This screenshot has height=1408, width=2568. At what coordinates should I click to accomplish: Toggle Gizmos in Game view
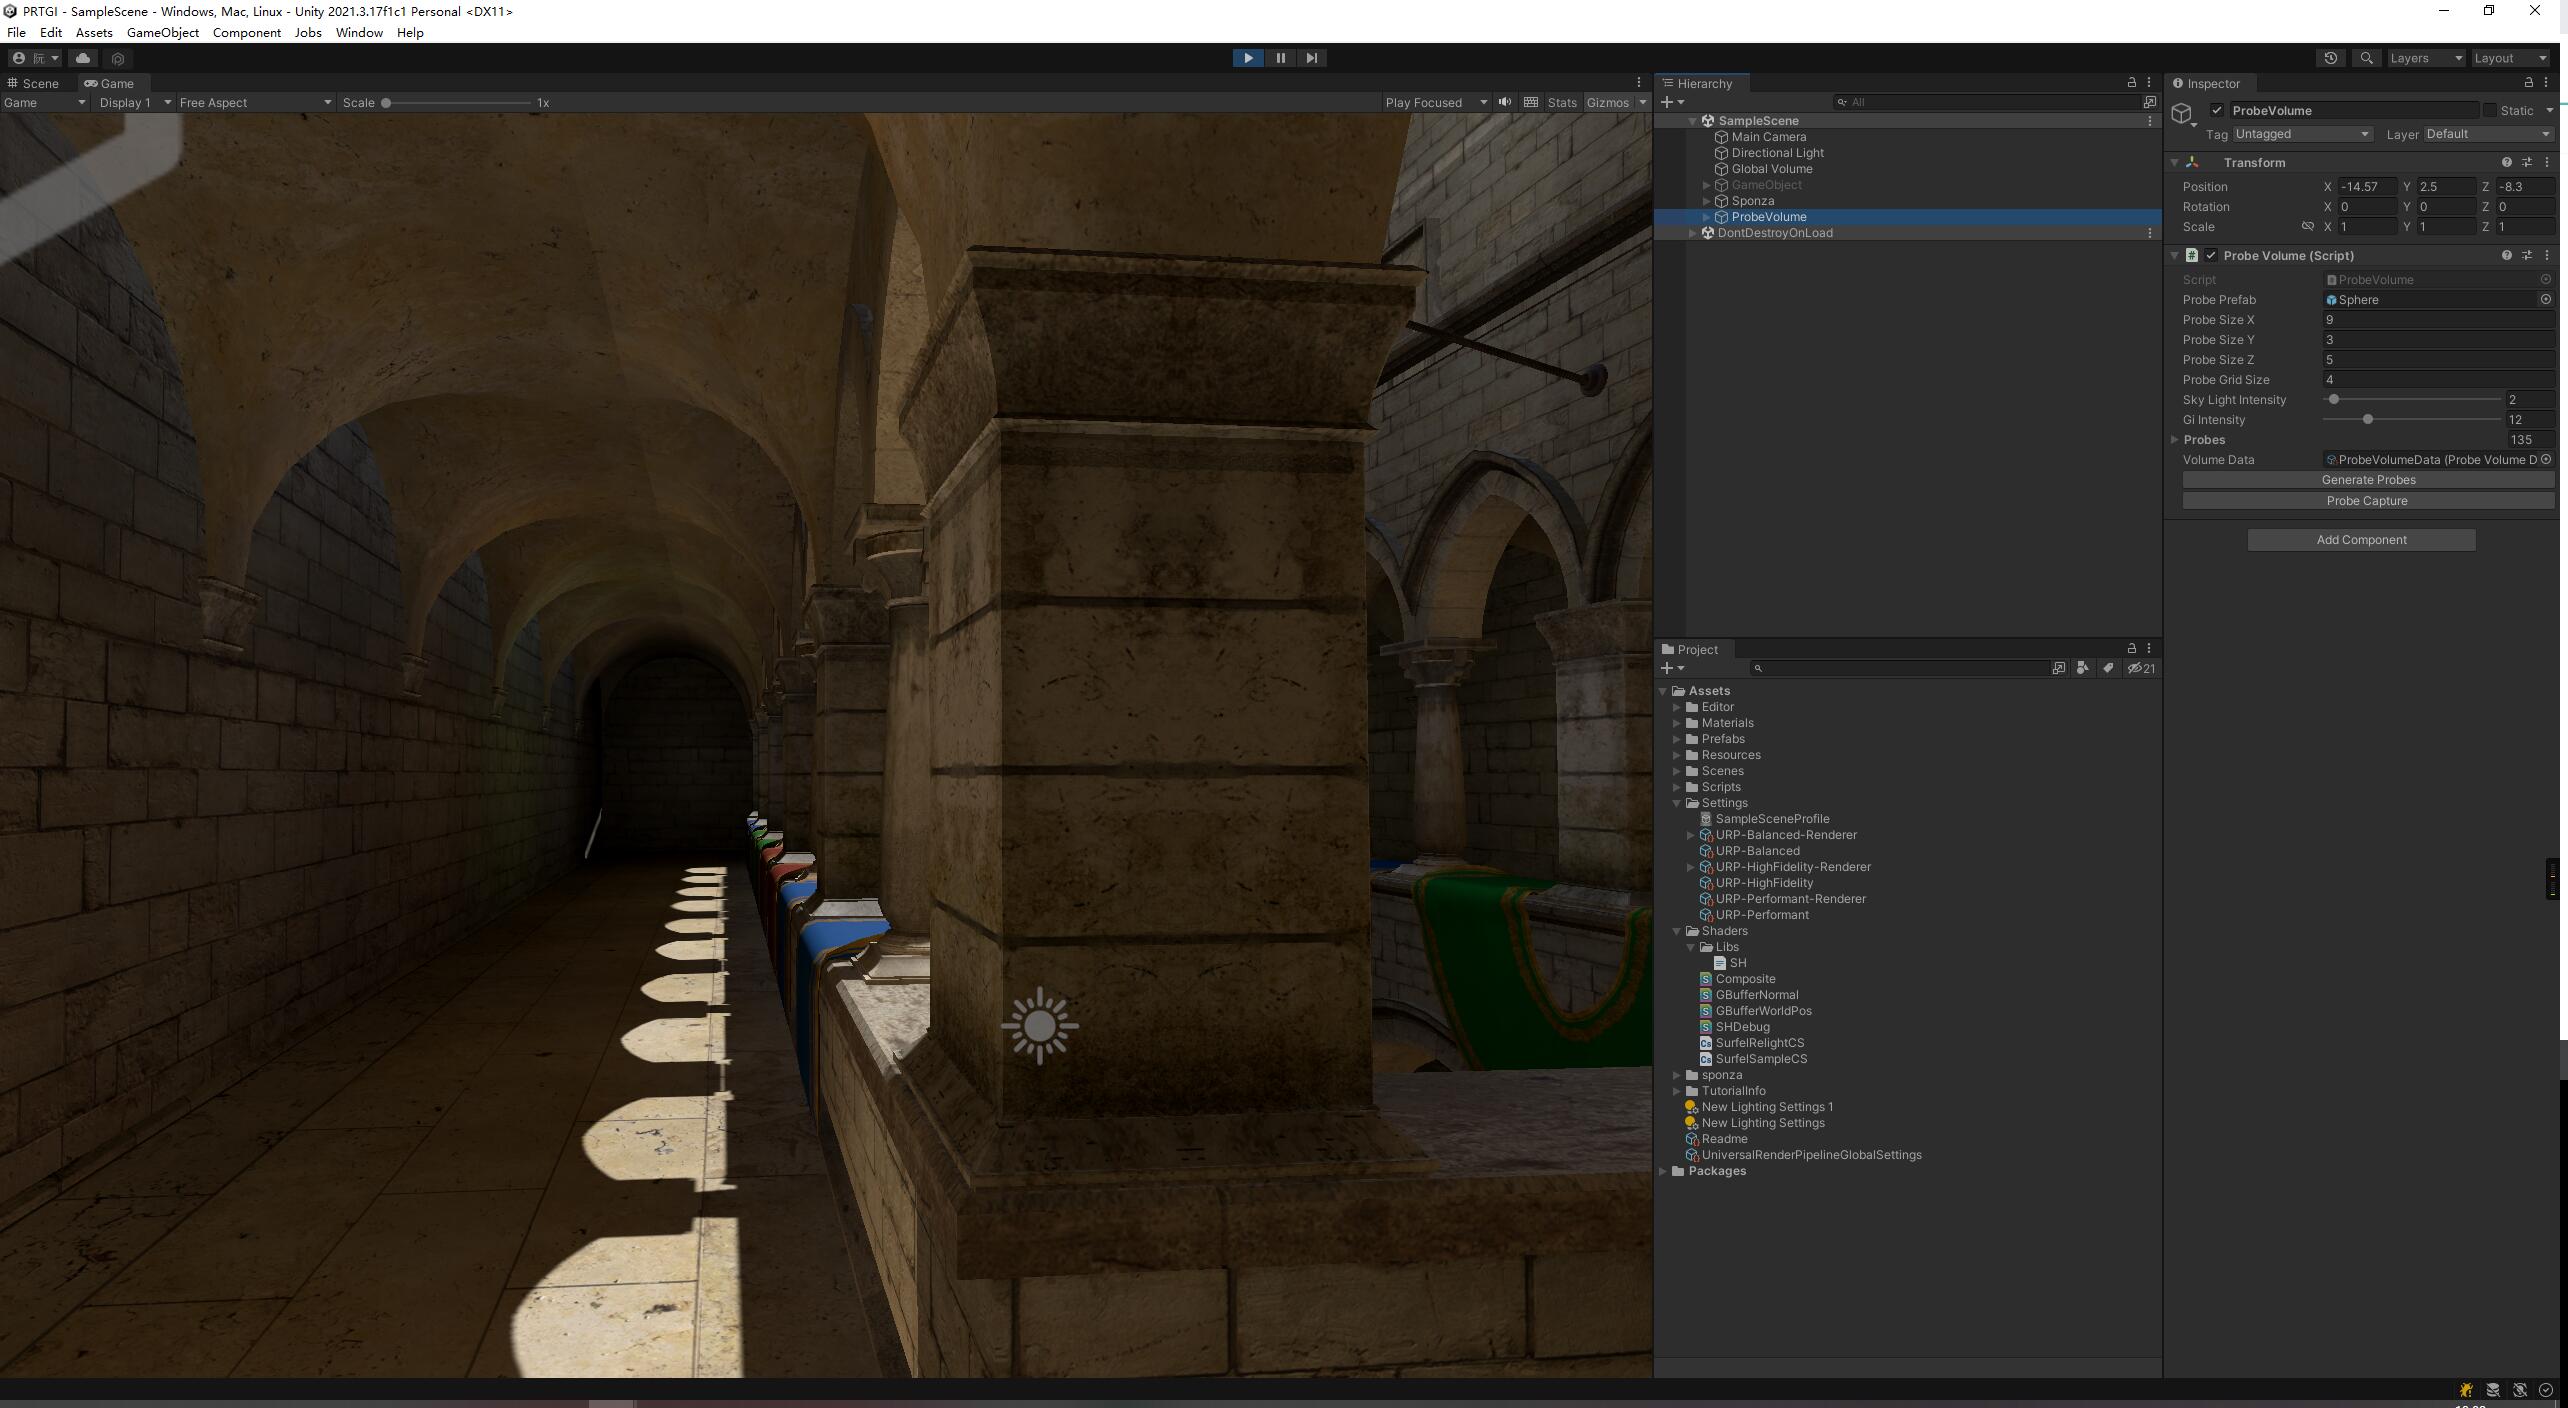[1607, 102]
